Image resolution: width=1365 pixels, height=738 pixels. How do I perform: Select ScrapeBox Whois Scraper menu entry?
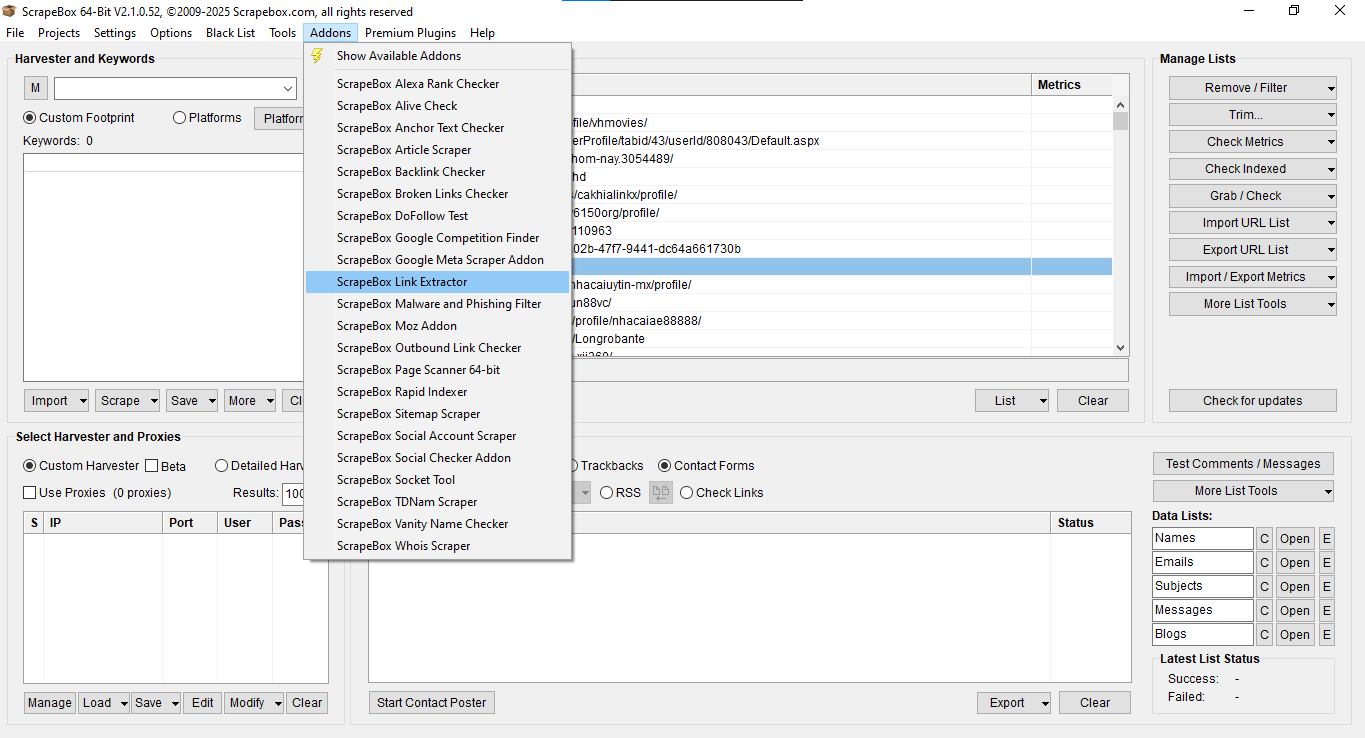click(x=437, y=546)
